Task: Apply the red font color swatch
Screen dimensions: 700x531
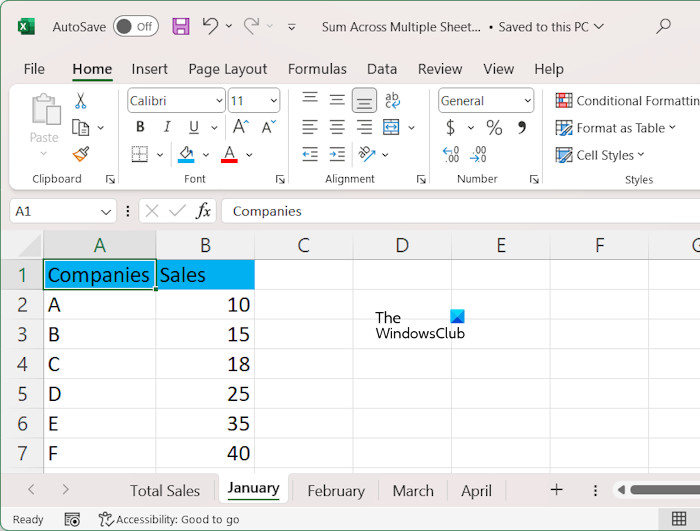Action: coord(230,154)
